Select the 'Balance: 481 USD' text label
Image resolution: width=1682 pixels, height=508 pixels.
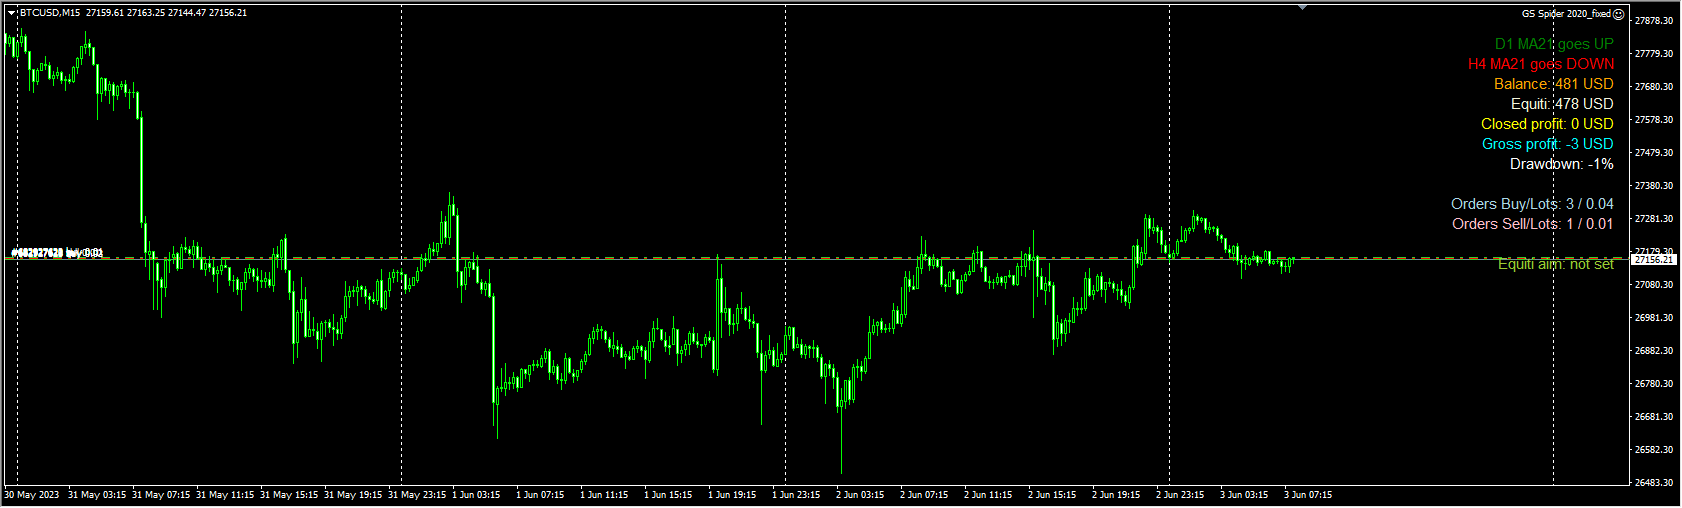point(1554,84)
